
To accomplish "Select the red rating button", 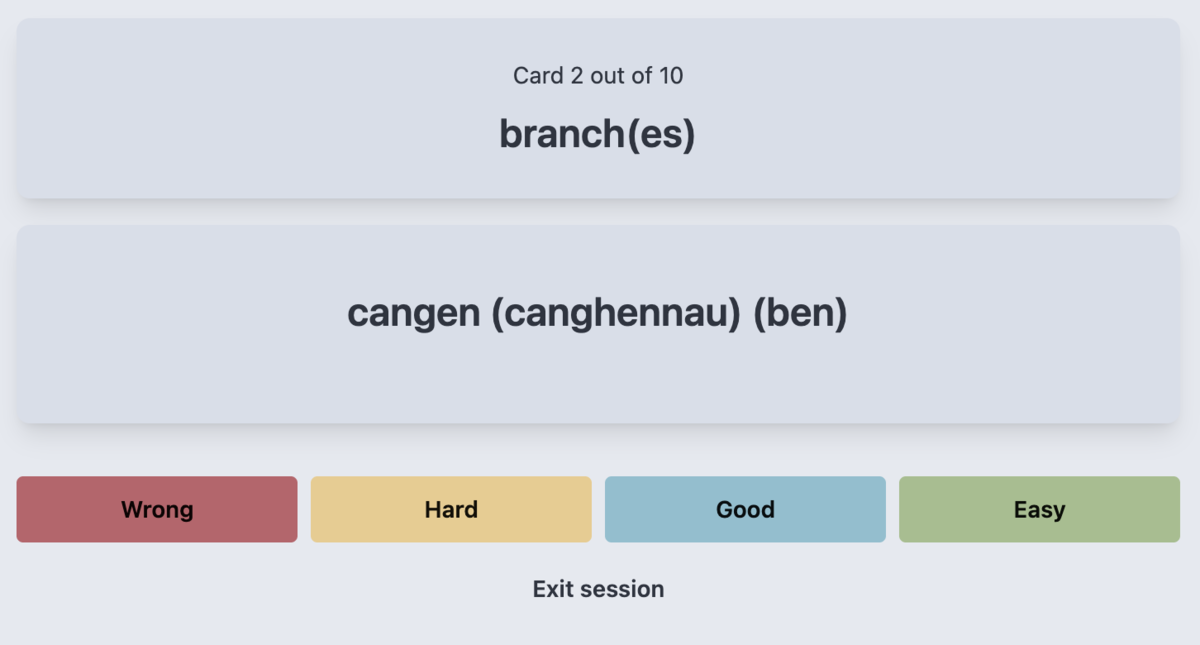I will coord(157,509).
